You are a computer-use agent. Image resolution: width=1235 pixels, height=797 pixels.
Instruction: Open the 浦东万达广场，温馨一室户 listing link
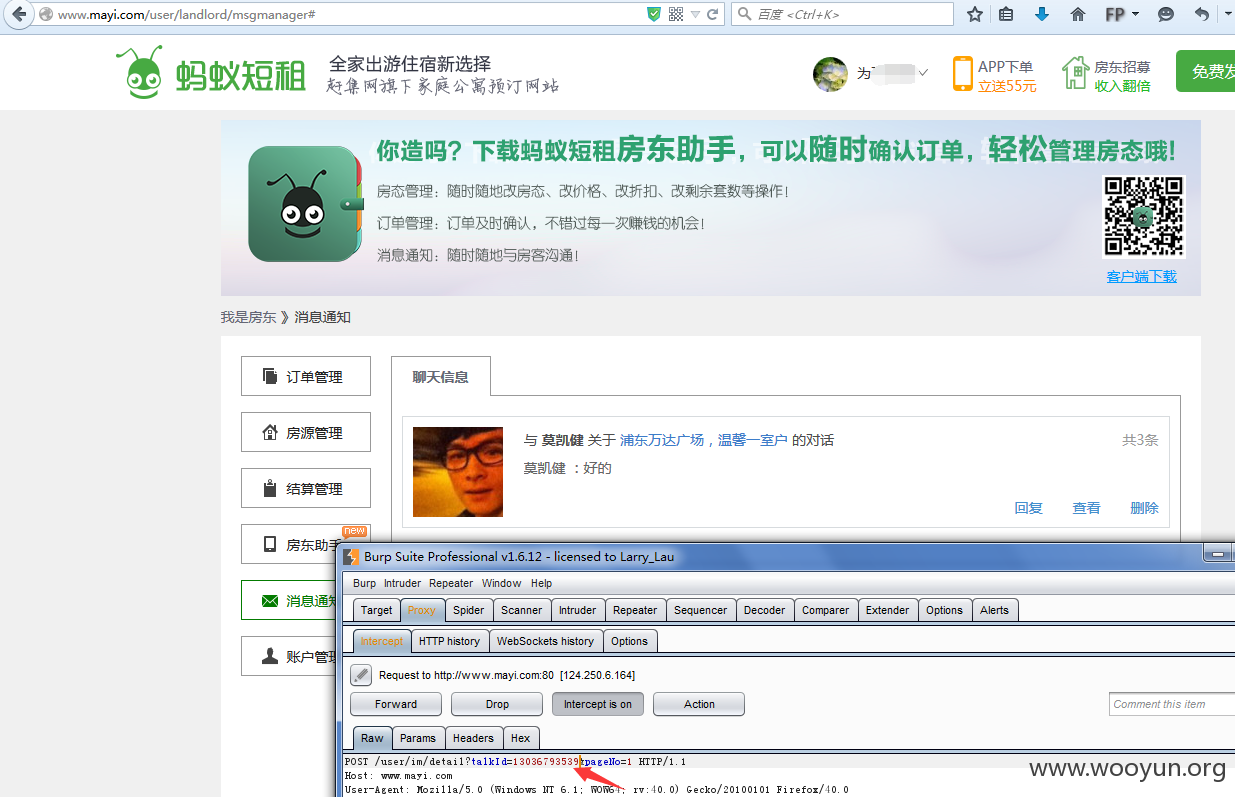[704, 440]
